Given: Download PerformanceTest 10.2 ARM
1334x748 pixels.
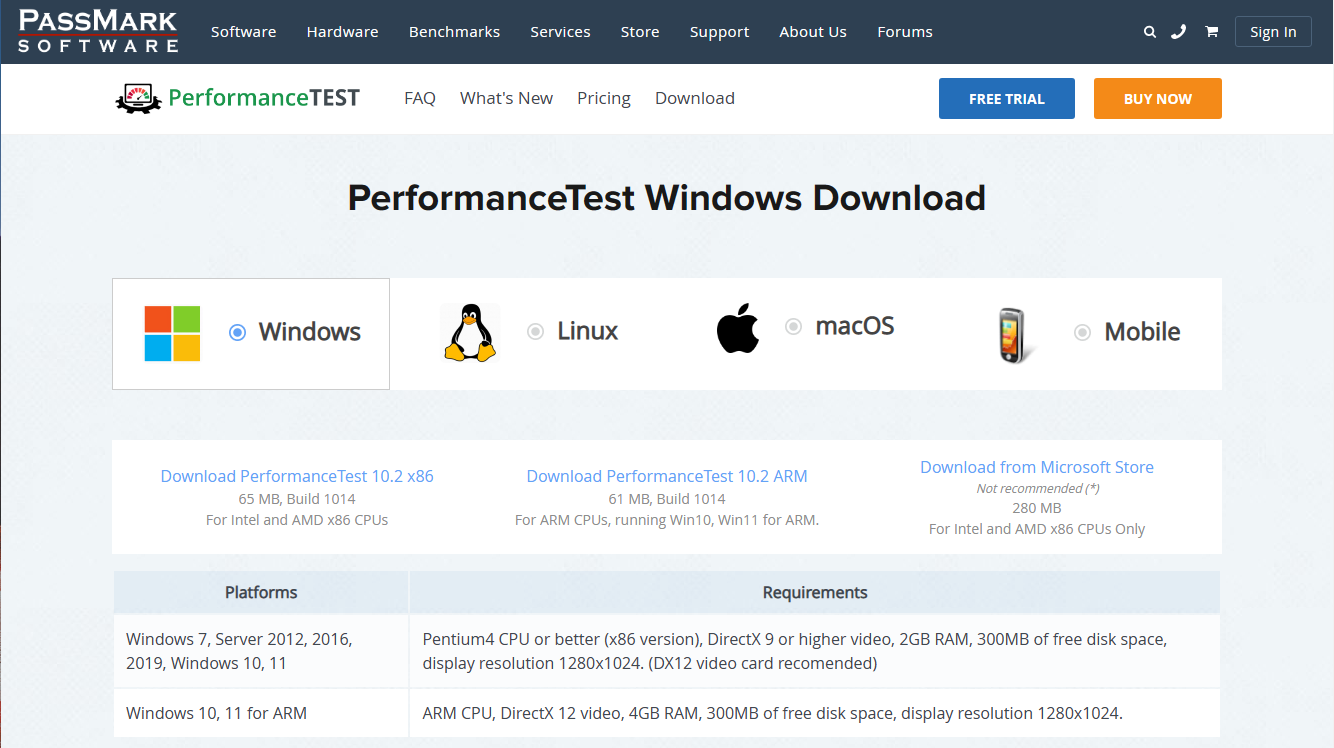Looking at the screenshot, I should click(x=667, y=476).
